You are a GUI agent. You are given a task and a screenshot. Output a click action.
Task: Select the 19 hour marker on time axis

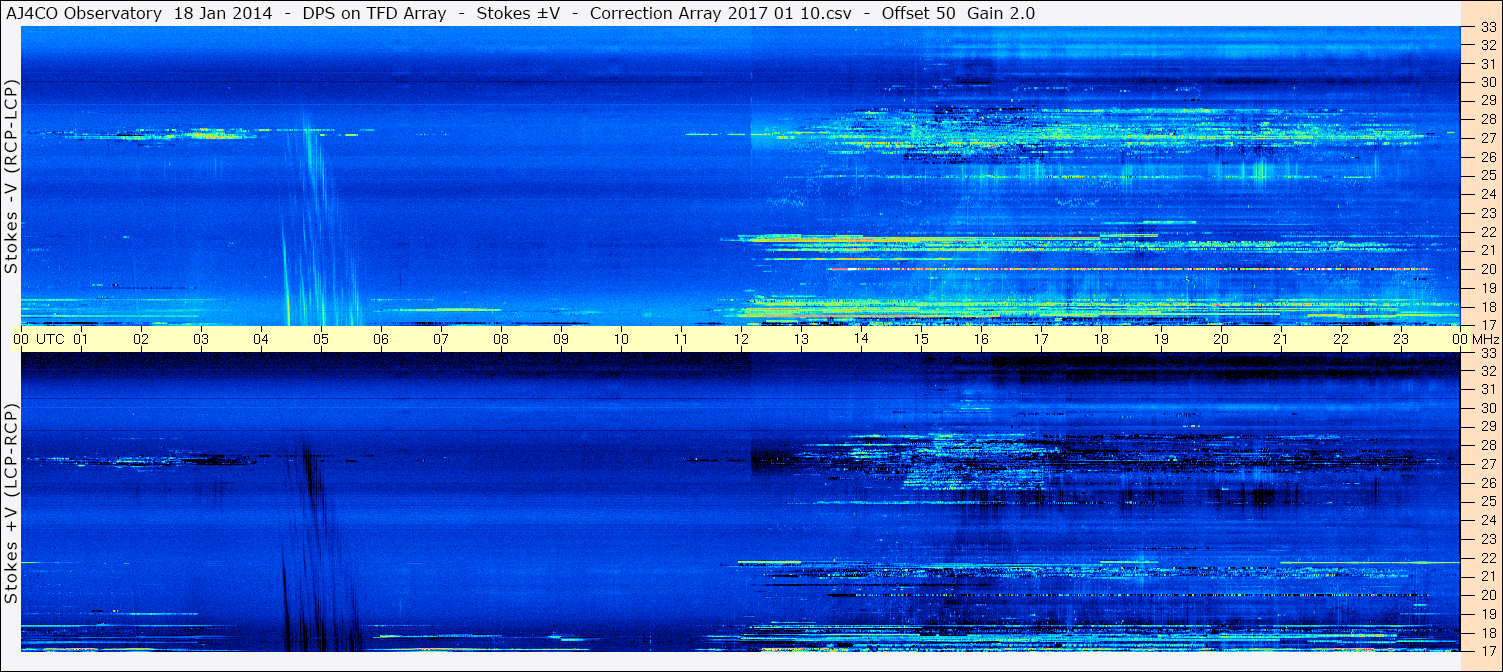(1161, 339)
